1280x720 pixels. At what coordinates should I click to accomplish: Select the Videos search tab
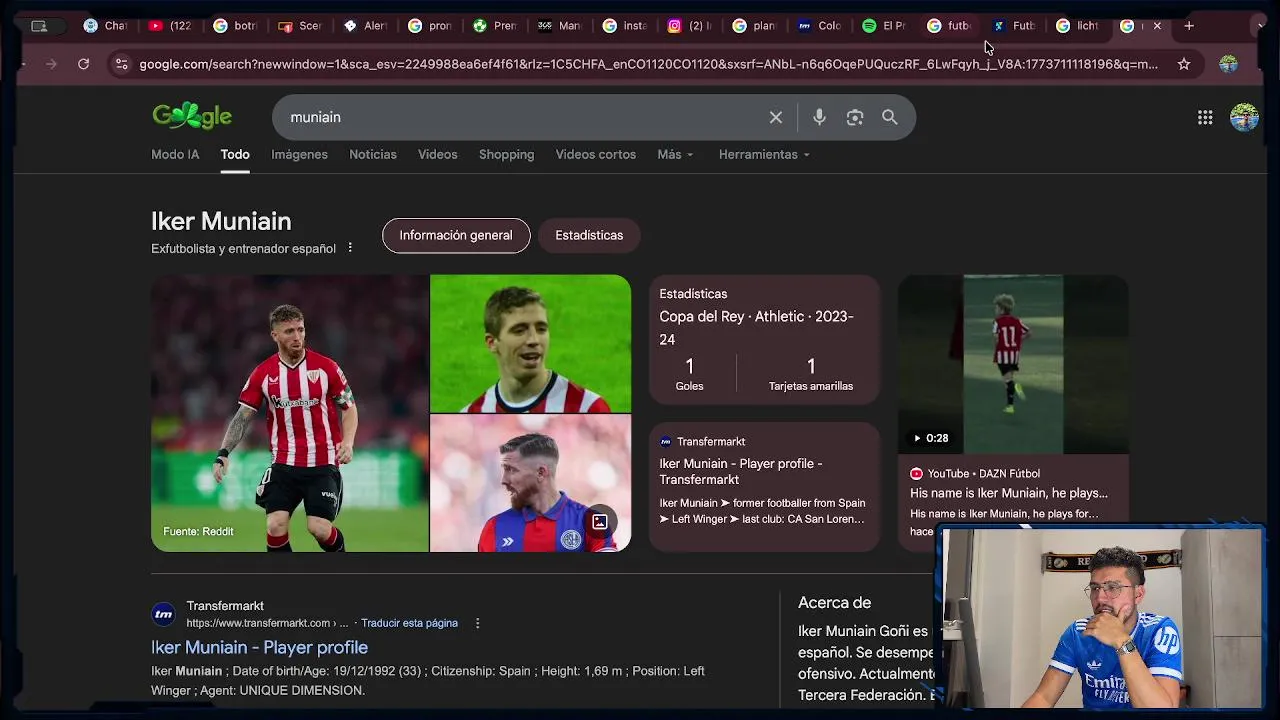[437, 154]
